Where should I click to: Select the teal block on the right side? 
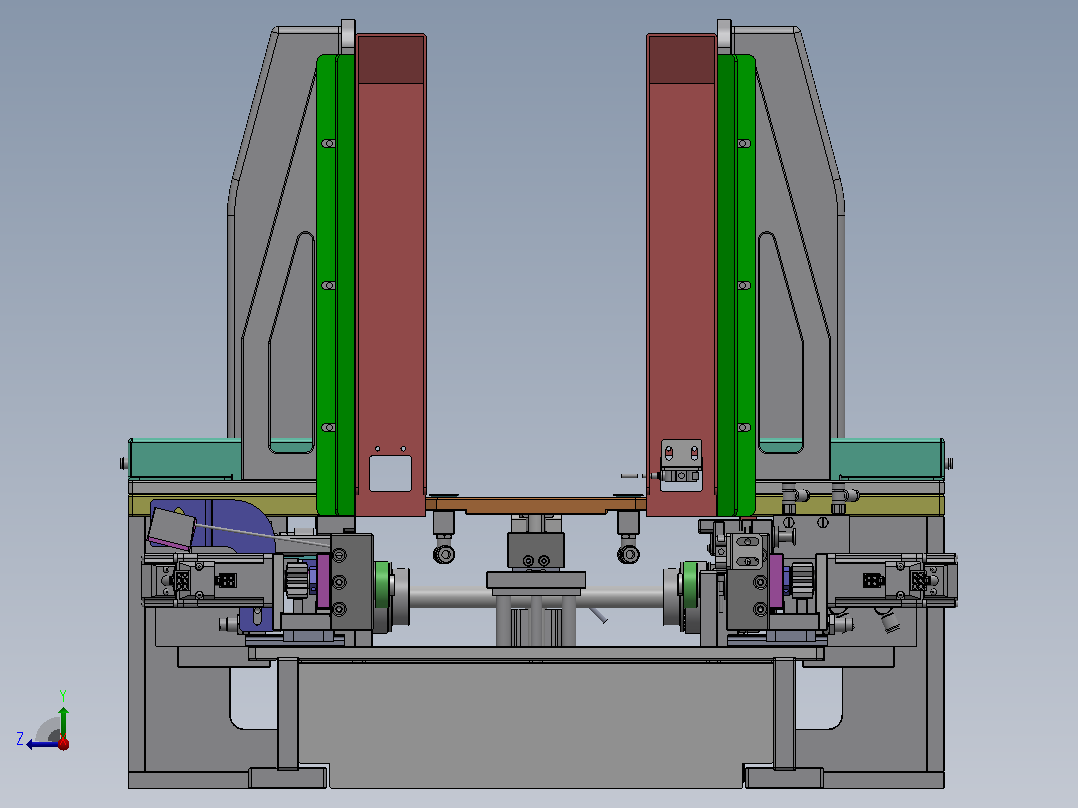[887, 459]
